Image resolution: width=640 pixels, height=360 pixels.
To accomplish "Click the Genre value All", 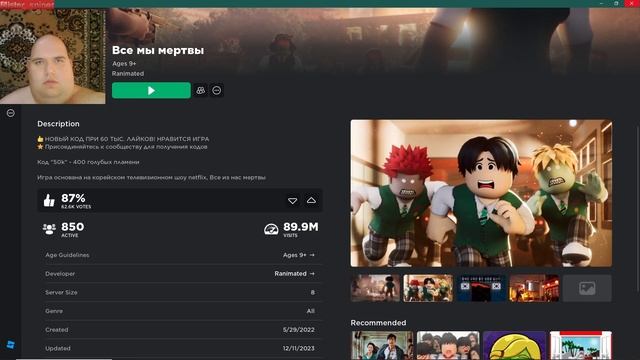I will (x=311, y=311).
